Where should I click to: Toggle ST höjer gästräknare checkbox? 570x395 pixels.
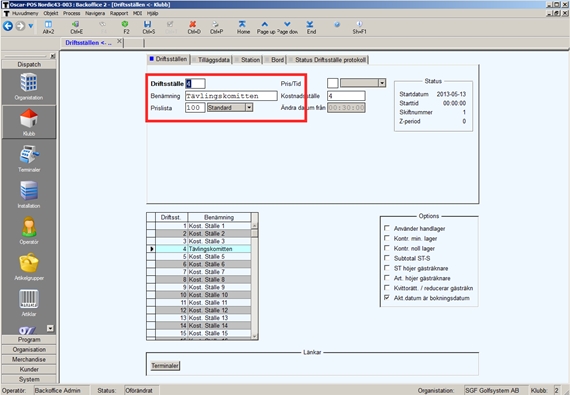(x=387, y=268)
